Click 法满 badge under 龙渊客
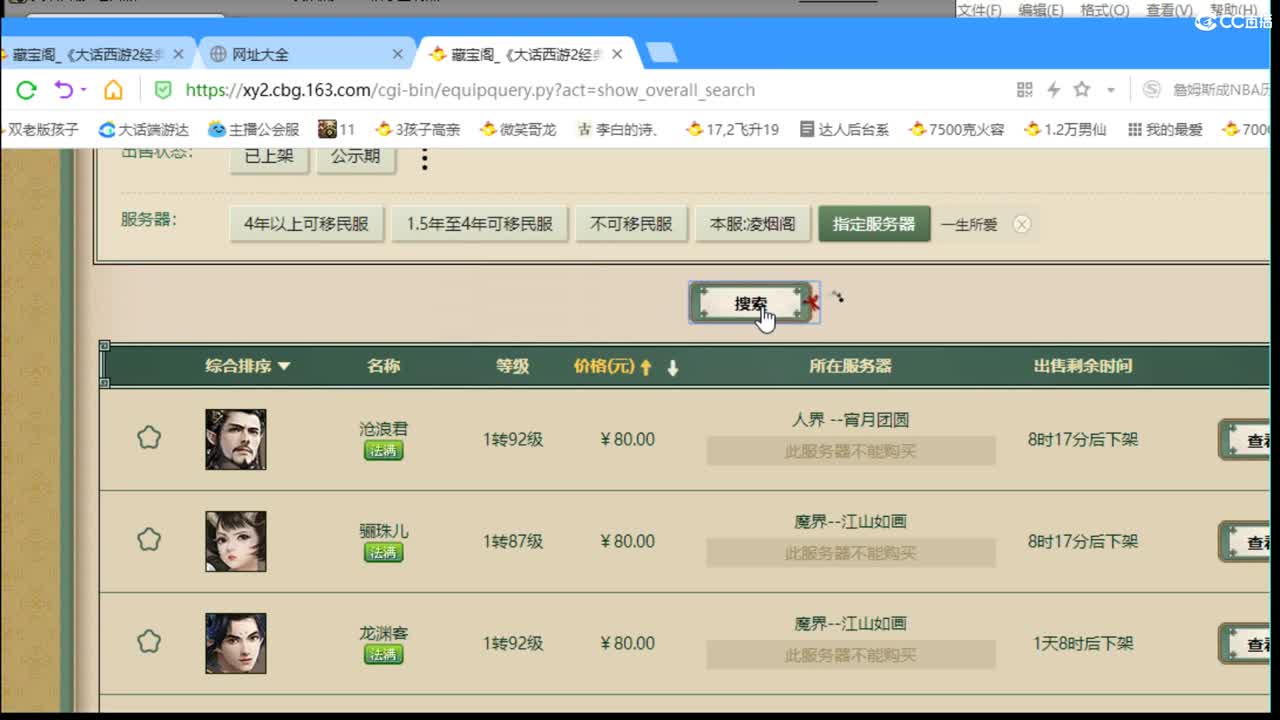This screenshot has width=1280, height=720. (384, 655)
